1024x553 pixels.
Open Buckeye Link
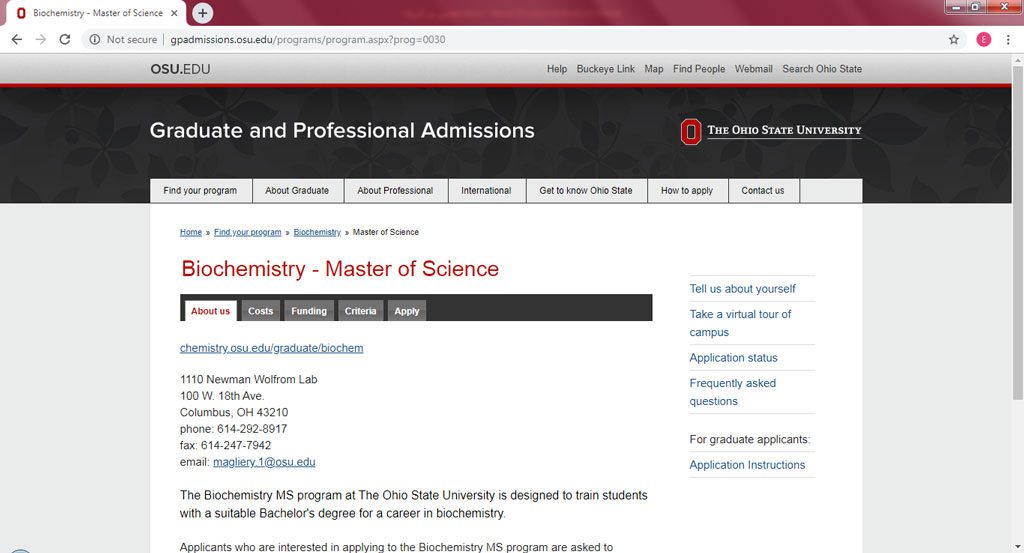tap(605, 69)
